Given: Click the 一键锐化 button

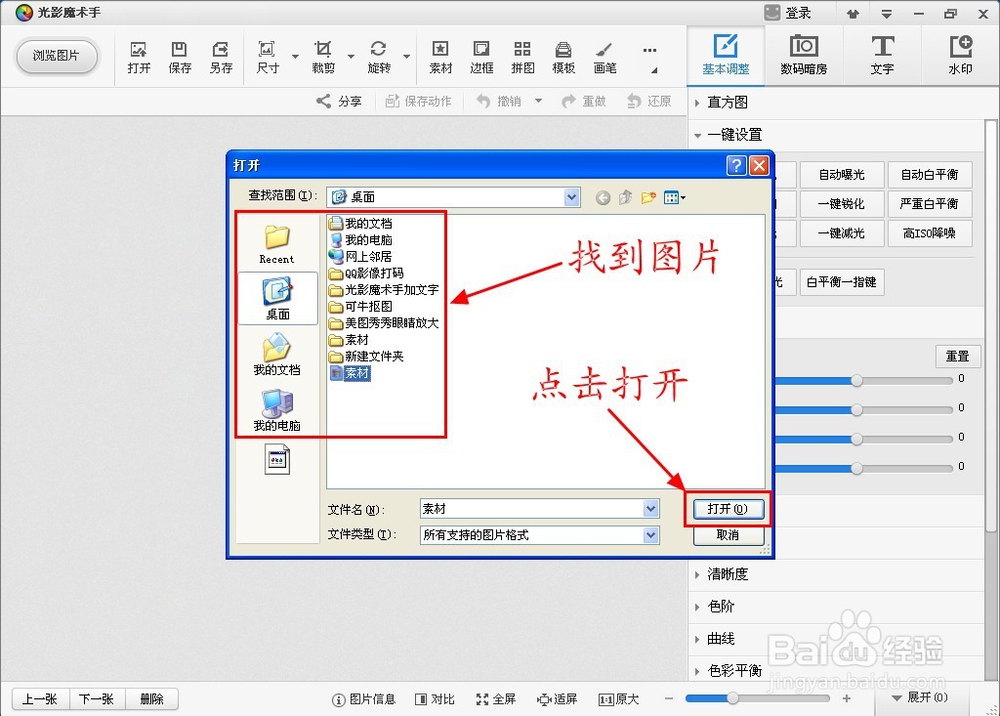Looking at the screenshot, I should tap(841, 204).
